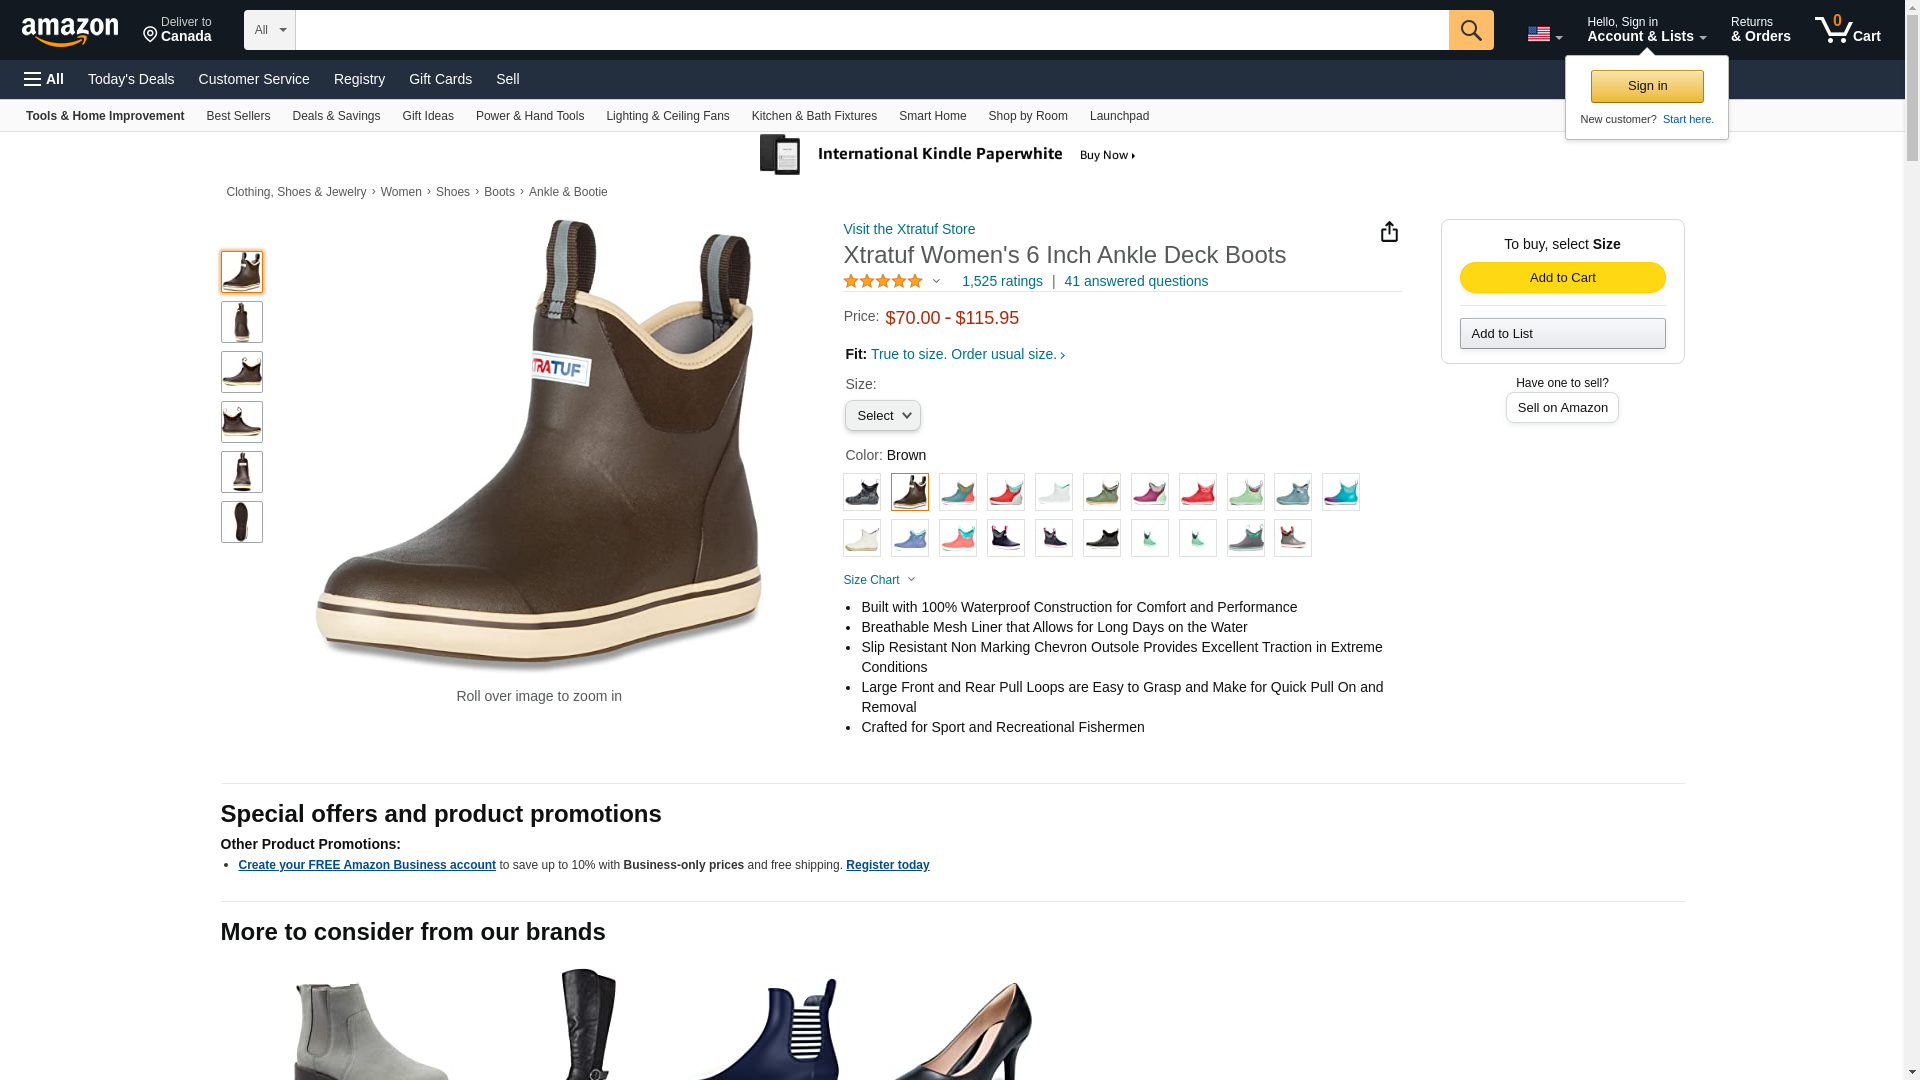Open the shopping cart icon
The height and width of the screenshot is (1080, 1920).
click(x=1847, y=30)
